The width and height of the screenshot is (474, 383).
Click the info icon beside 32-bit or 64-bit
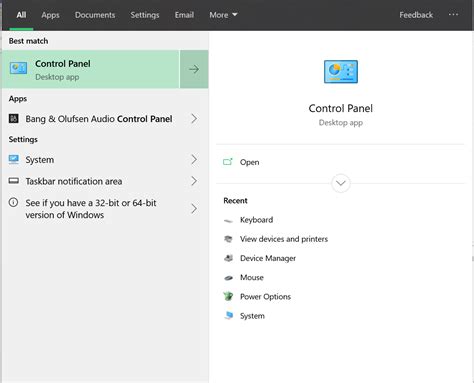(13, 202)
